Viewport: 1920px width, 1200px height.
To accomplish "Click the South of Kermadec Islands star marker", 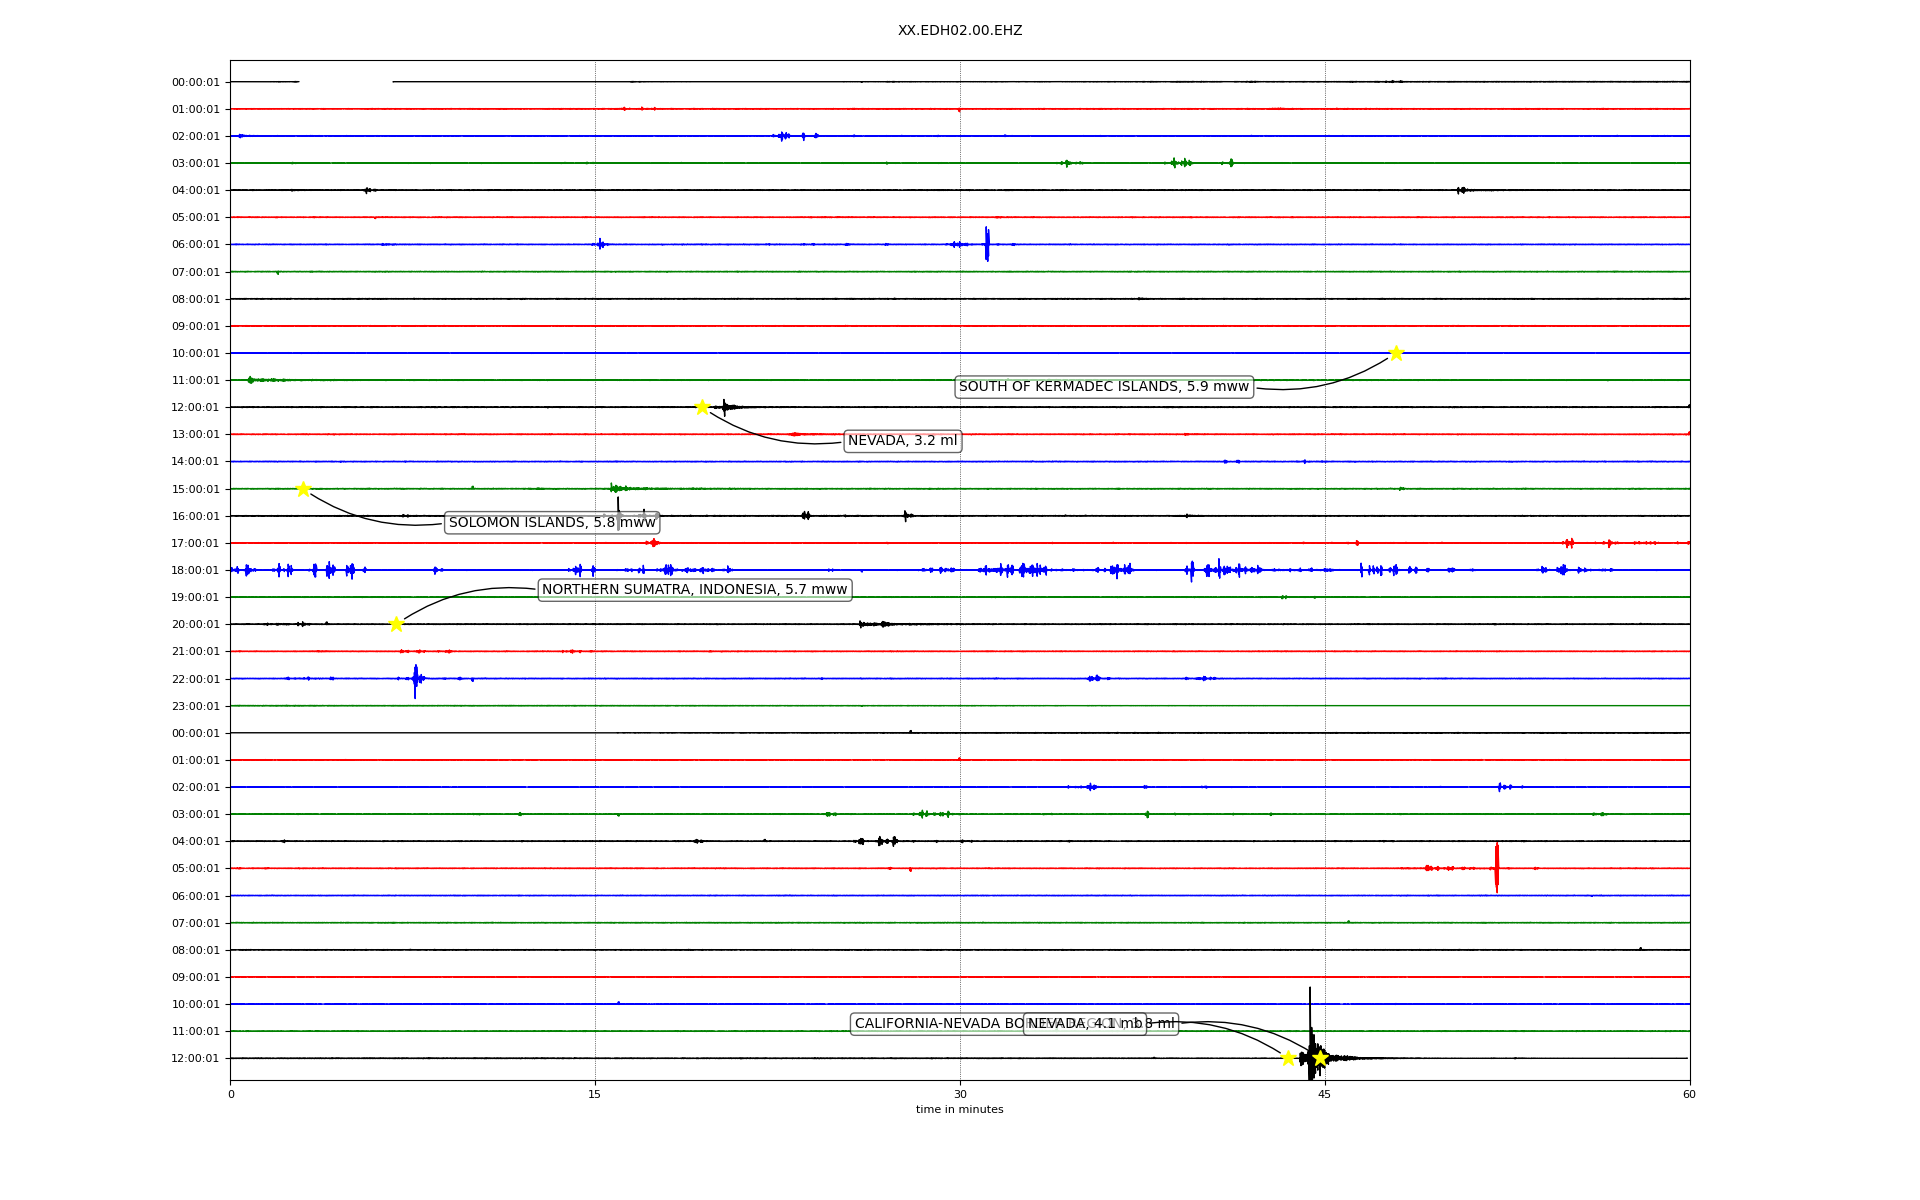I will pyautogui.click(x=1396, y=353).
